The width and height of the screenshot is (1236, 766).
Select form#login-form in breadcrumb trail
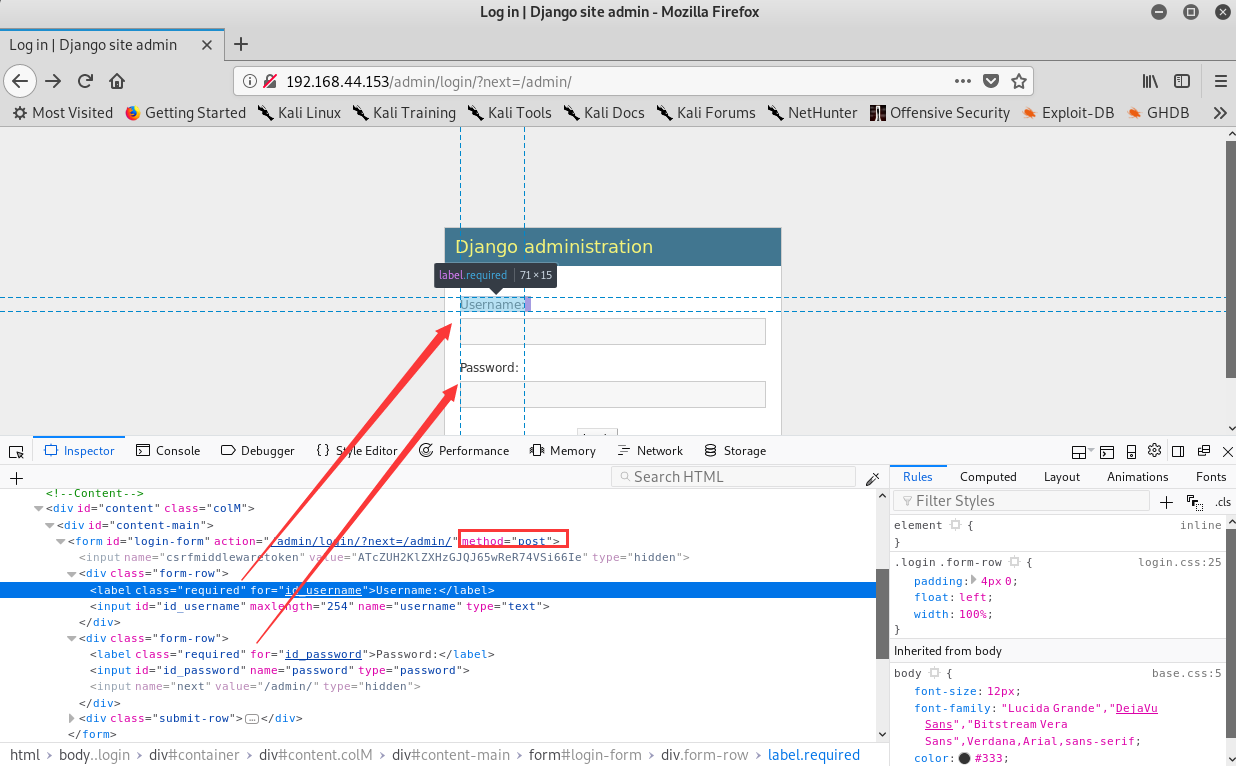(x=586, y=755)
